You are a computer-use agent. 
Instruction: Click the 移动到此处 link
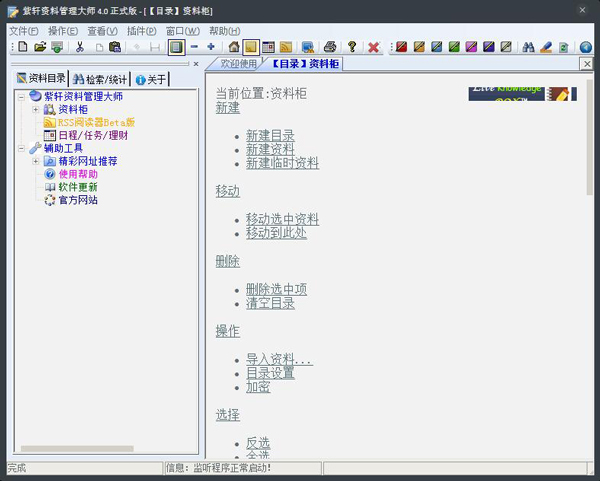pos(276,233)
